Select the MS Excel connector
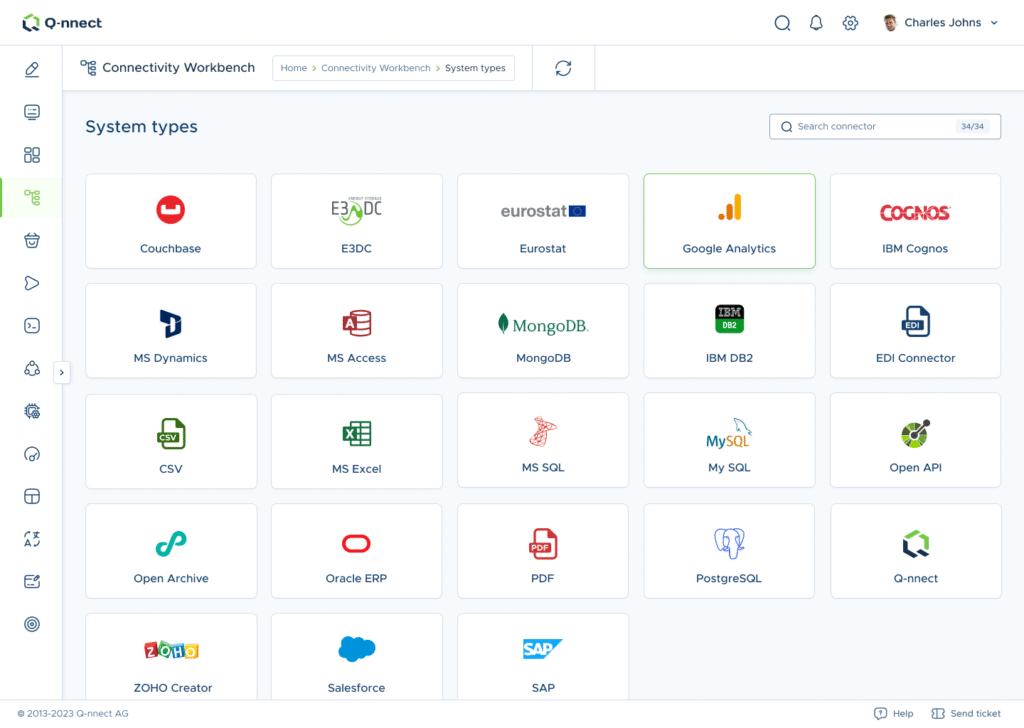This screenshot has height=728, width=1024. click(357, 441)
